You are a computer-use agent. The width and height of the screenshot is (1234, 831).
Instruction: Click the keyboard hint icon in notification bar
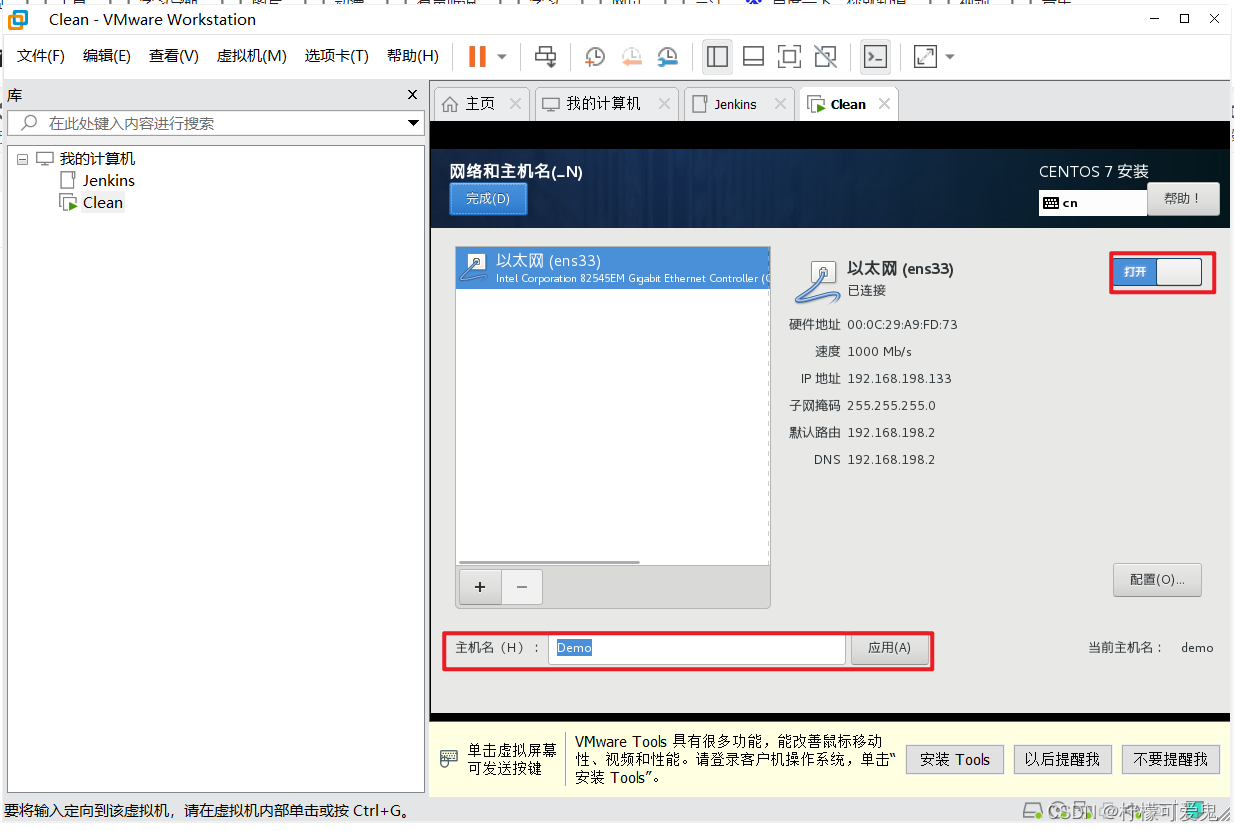coord(449,760)
